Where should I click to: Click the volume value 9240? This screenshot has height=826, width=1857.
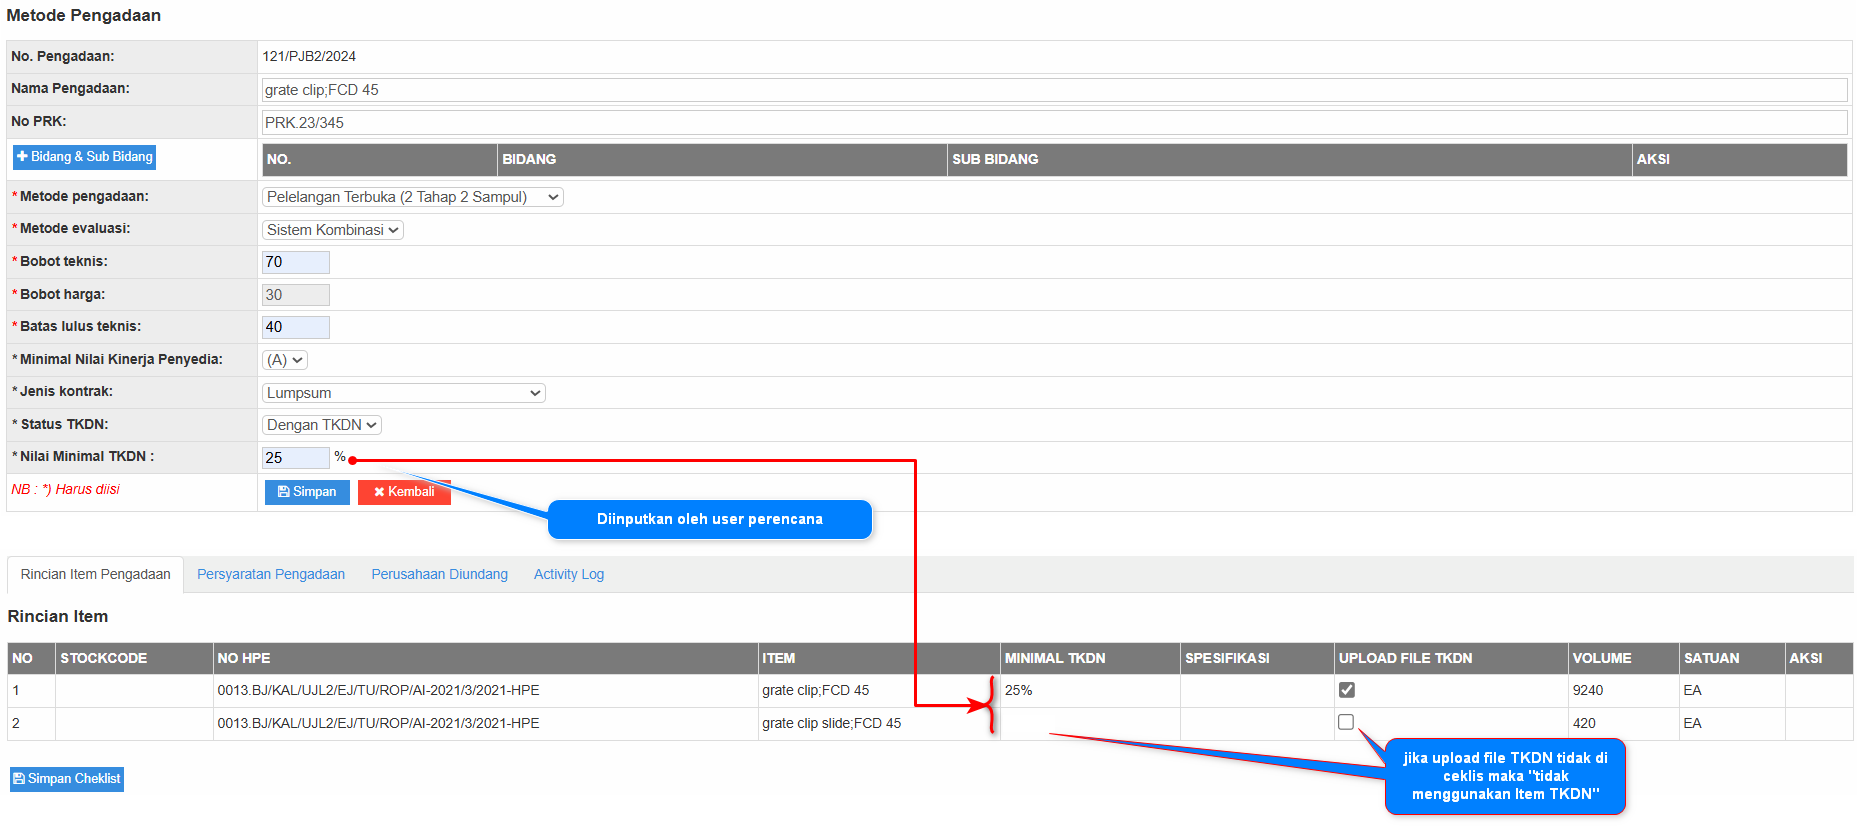(x=1588, y=691)
